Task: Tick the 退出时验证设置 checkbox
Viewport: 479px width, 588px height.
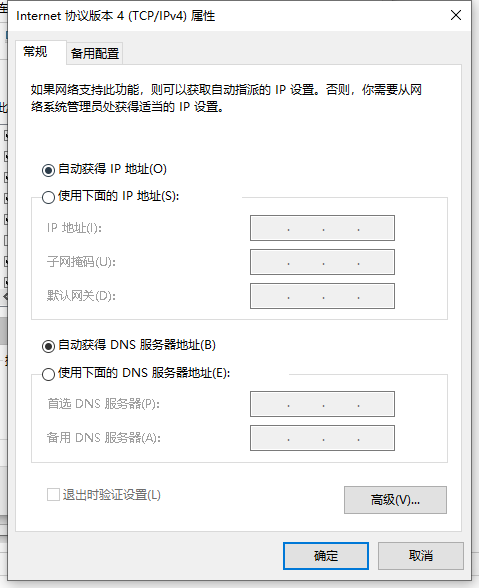Action: click(53, 495)
